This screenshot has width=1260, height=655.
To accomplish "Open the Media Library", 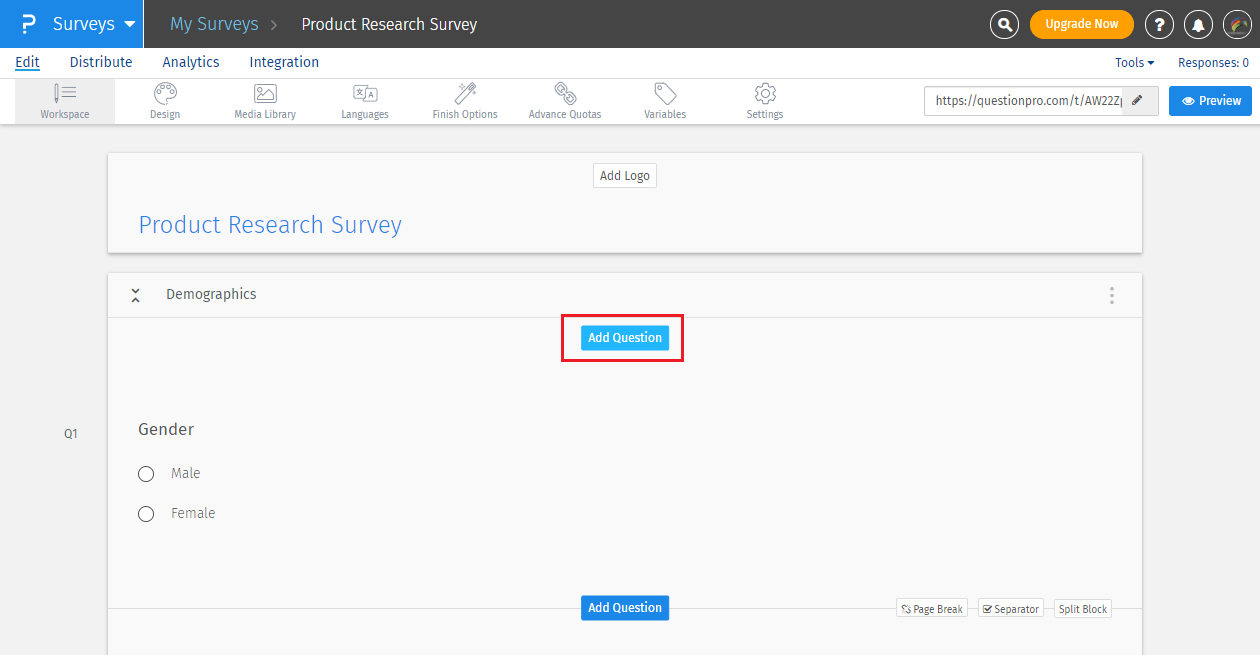I will tap(264, 100).
